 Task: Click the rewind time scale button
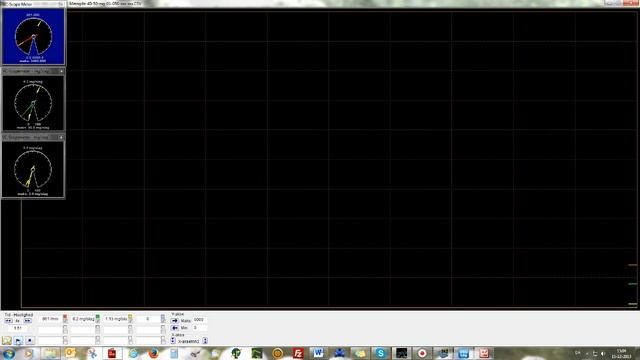tap(9, 320)
